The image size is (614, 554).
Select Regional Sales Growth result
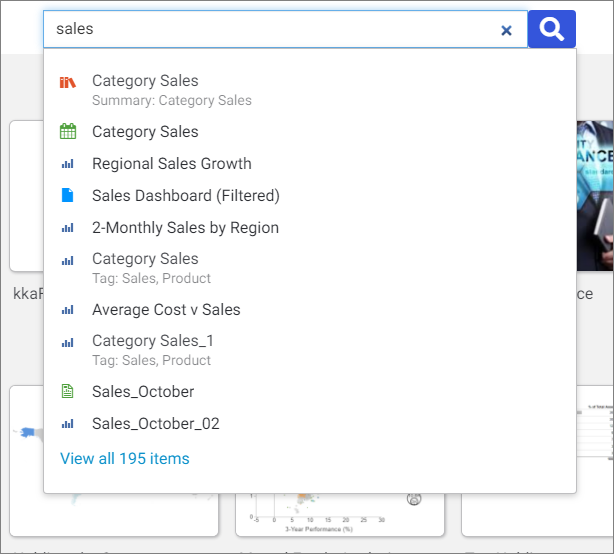pyautogui.click(x=171, y=164)
